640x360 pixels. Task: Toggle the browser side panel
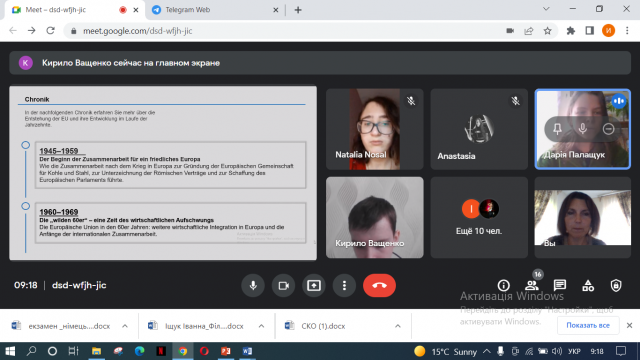tap(589, 31)
